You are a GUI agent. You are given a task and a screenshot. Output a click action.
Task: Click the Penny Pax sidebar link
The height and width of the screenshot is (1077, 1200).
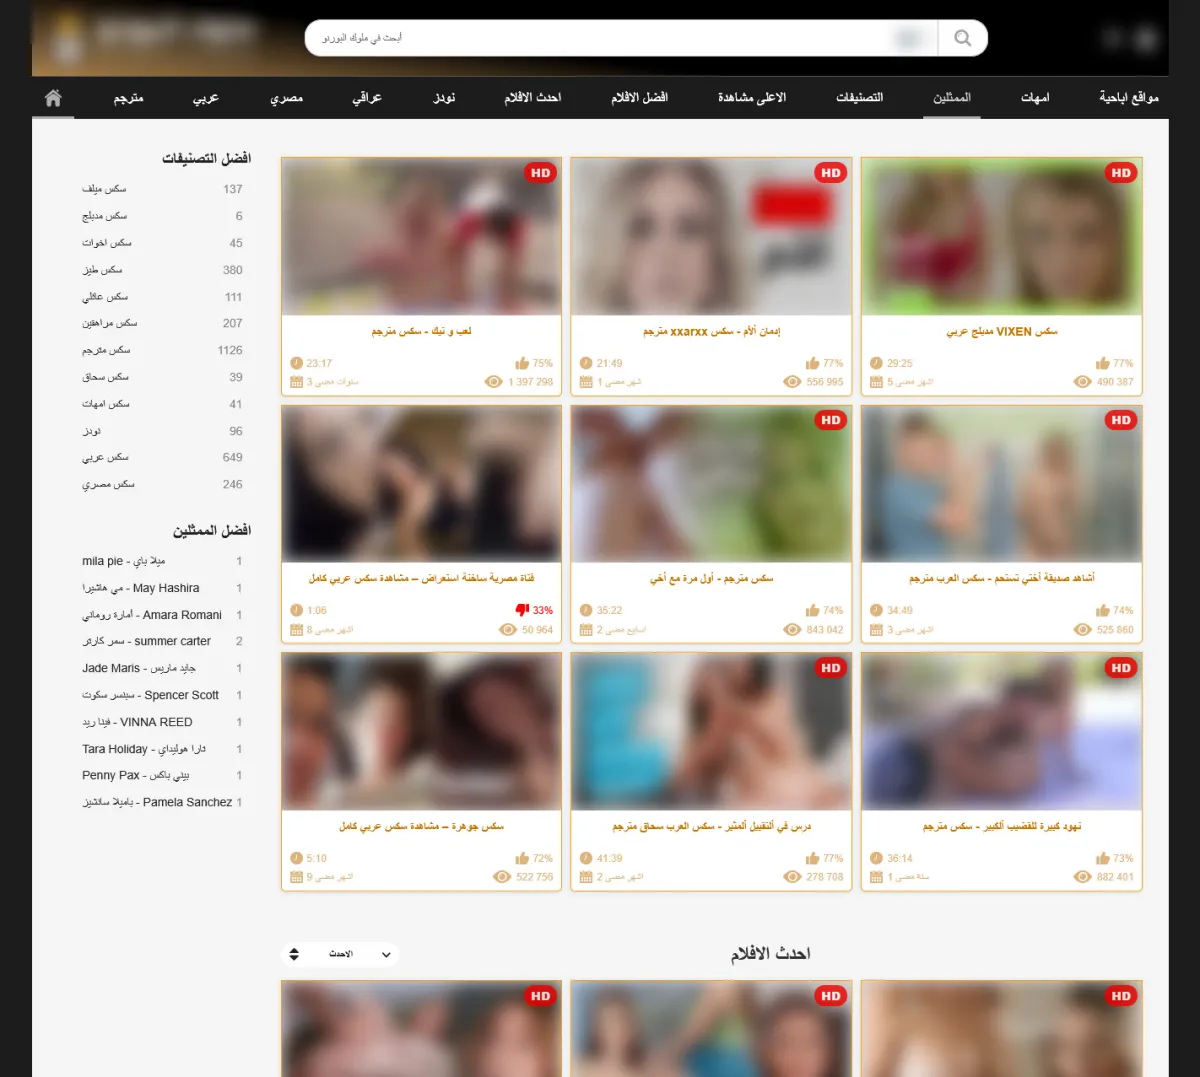pos(135,775)
